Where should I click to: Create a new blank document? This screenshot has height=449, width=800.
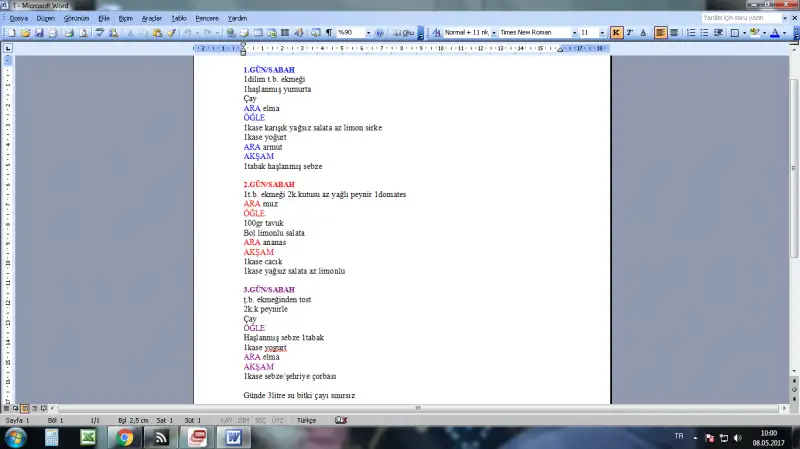coord(10,33)
